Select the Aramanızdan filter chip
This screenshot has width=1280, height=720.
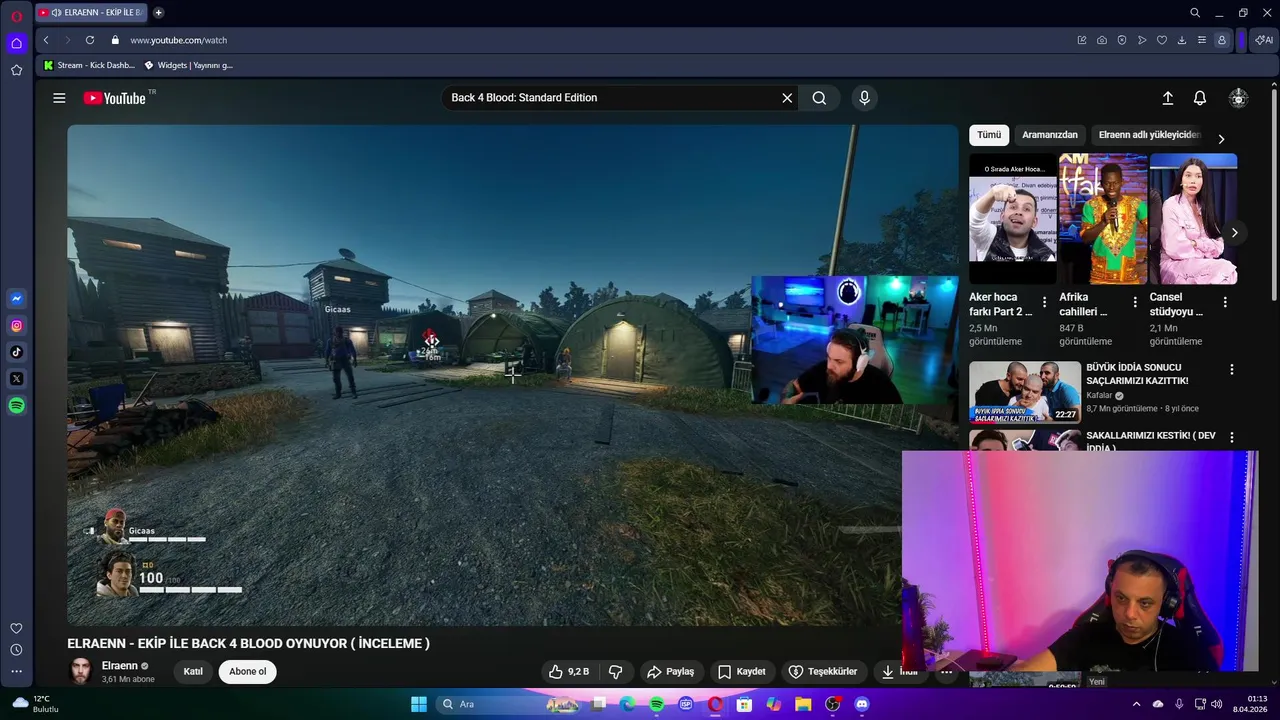point(1050,135)
